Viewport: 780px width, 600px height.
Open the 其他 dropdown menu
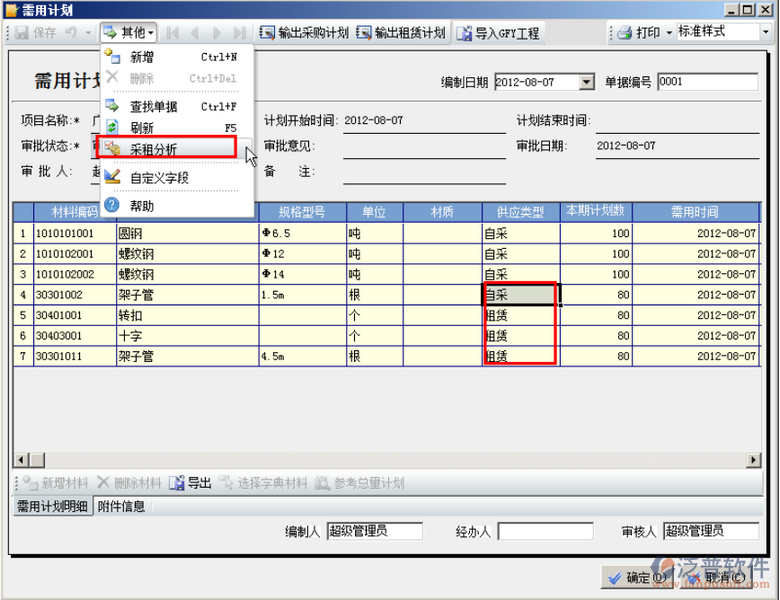tap(128, 33)
